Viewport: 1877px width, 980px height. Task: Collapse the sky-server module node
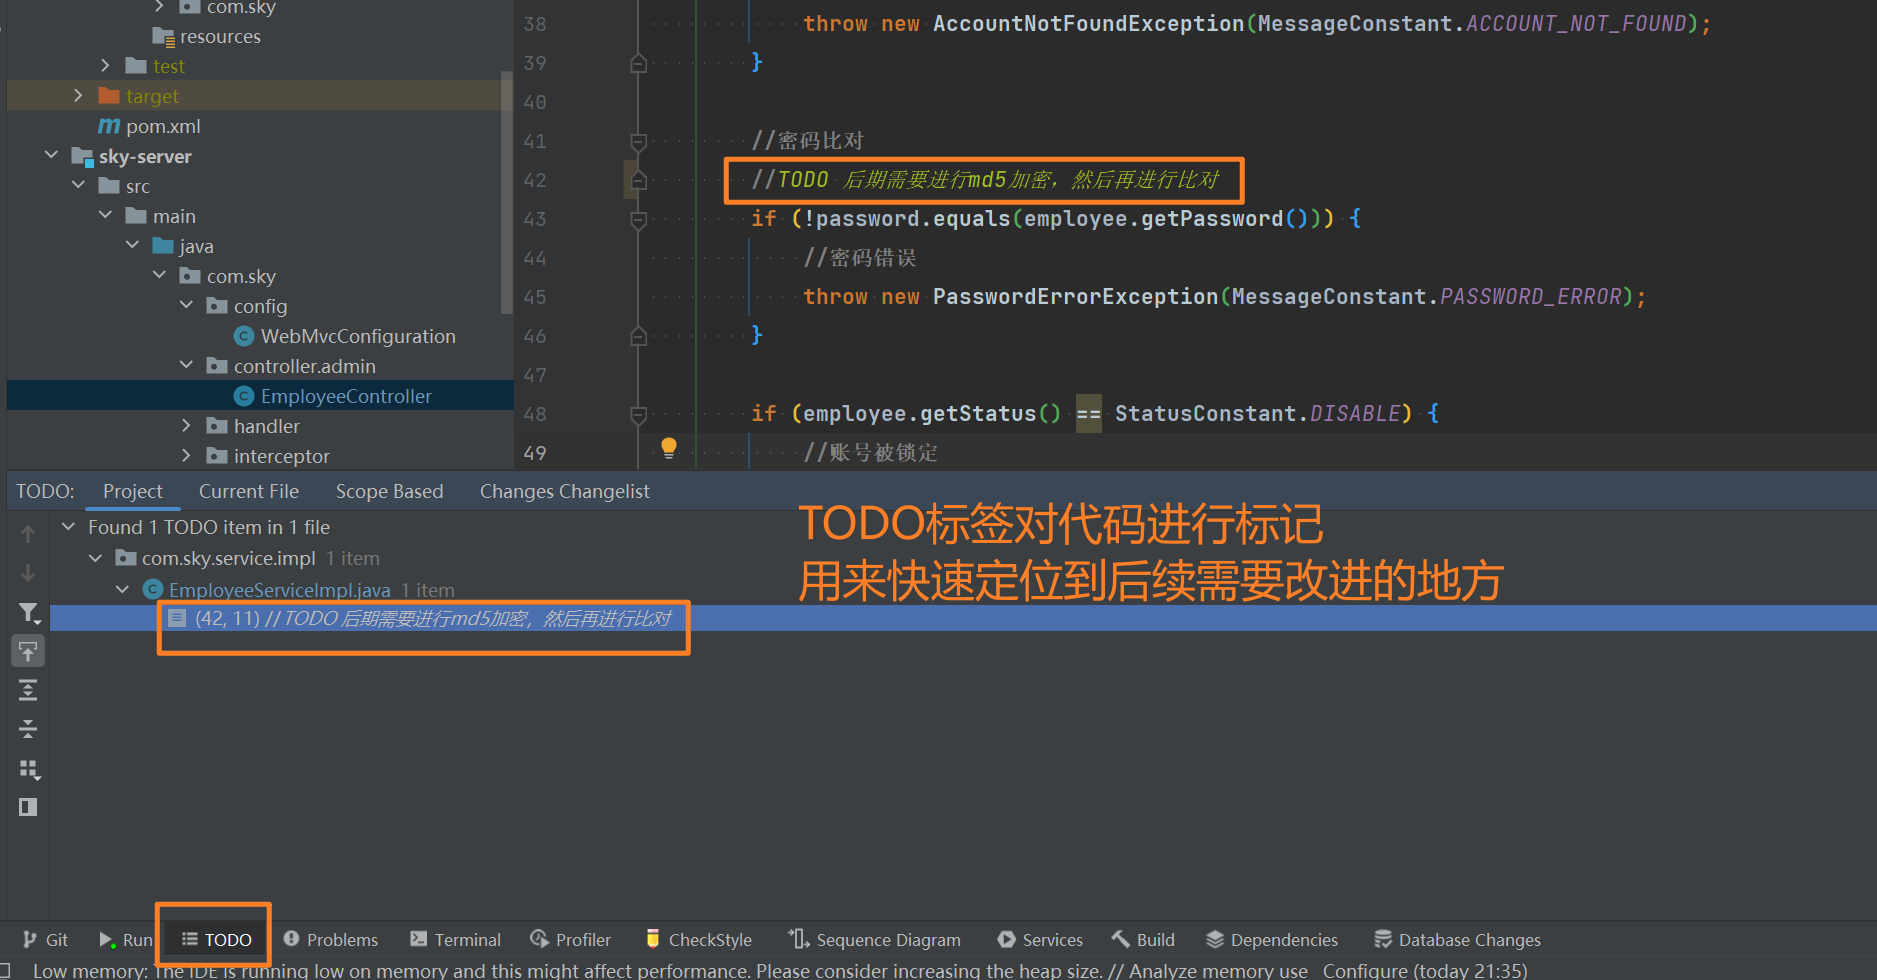[x=52, y=156]
